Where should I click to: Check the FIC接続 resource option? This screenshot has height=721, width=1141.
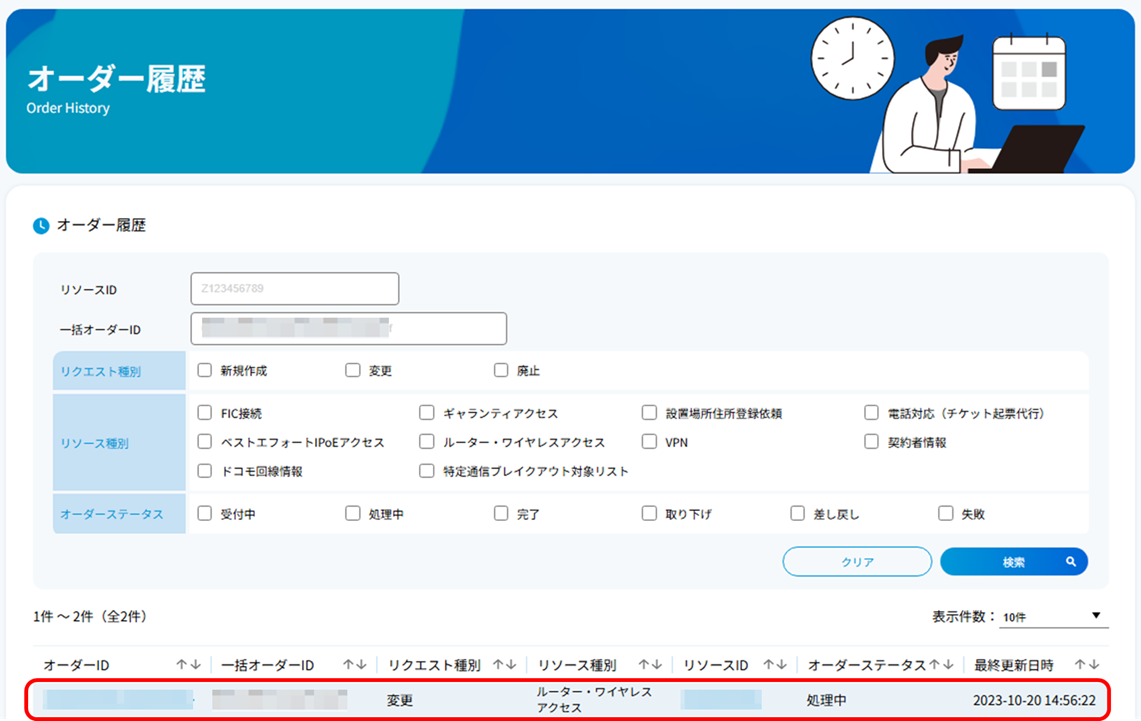click(203, 412)
